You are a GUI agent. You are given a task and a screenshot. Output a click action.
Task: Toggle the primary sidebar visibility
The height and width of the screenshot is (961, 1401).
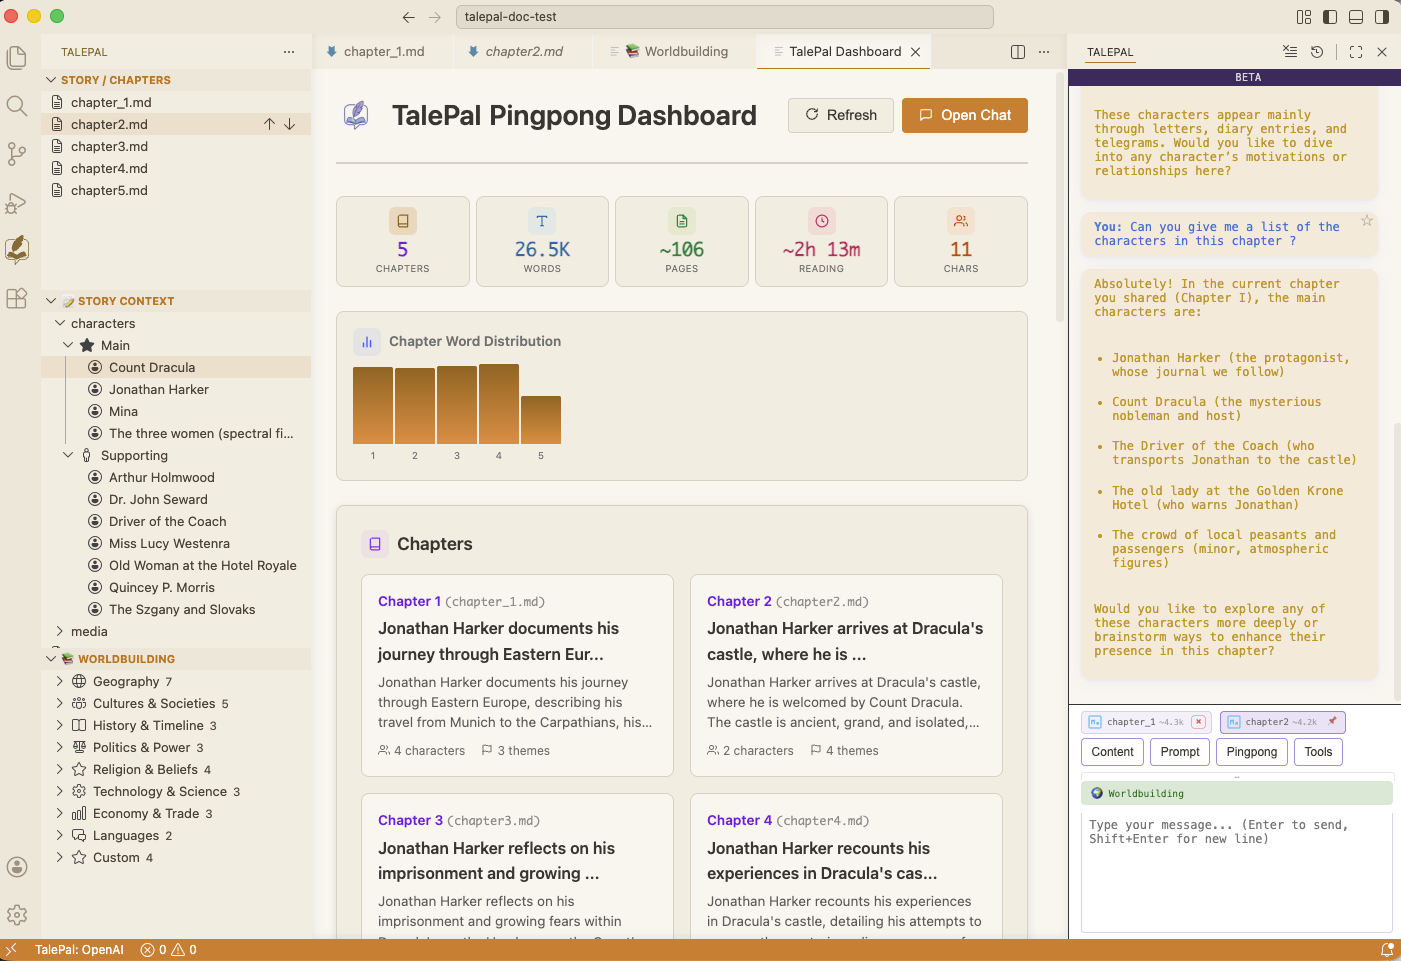click(1330, 17)
